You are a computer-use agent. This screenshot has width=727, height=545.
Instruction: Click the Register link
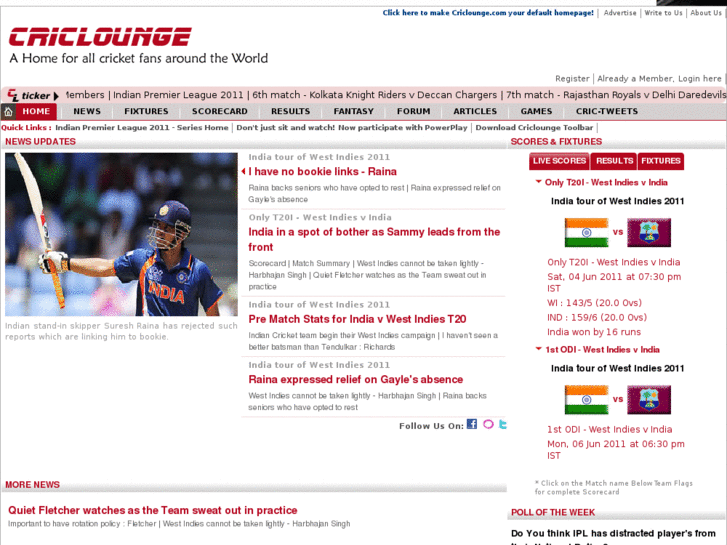click(x=572, y=79)
